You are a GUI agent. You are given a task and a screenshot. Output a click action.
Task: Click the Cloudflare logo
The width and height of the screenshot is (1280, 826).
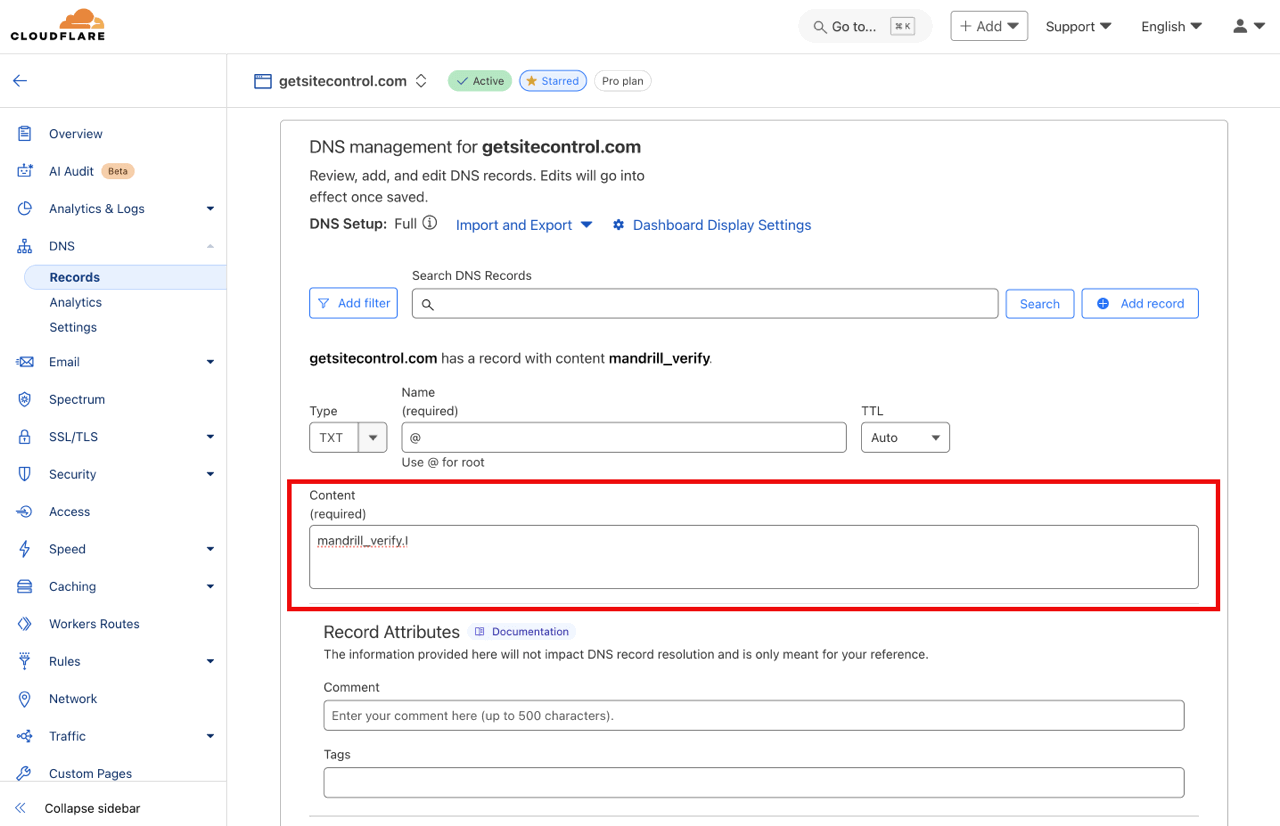pyautogui.click(x=57, y=23)
